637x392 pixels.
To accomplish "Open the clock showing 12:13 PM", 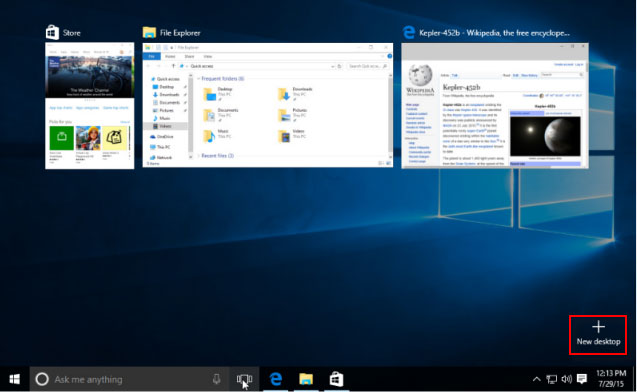I will click(x=611, y=379).
